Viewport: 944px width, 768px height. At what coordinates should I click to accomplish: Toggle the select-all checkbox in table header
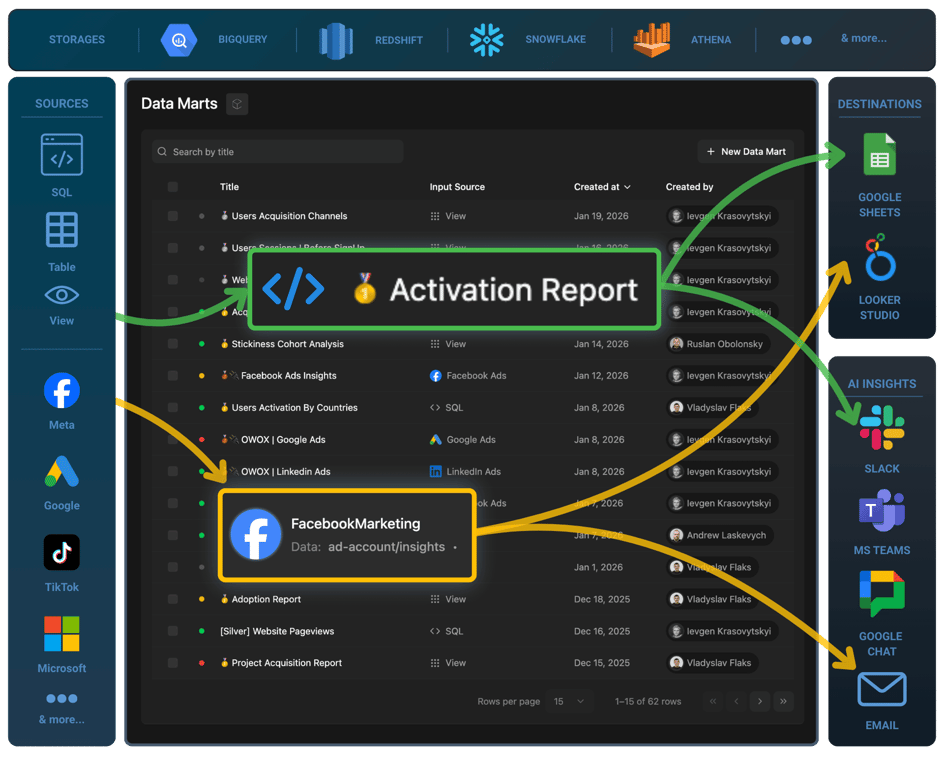[x=173, y=187]
